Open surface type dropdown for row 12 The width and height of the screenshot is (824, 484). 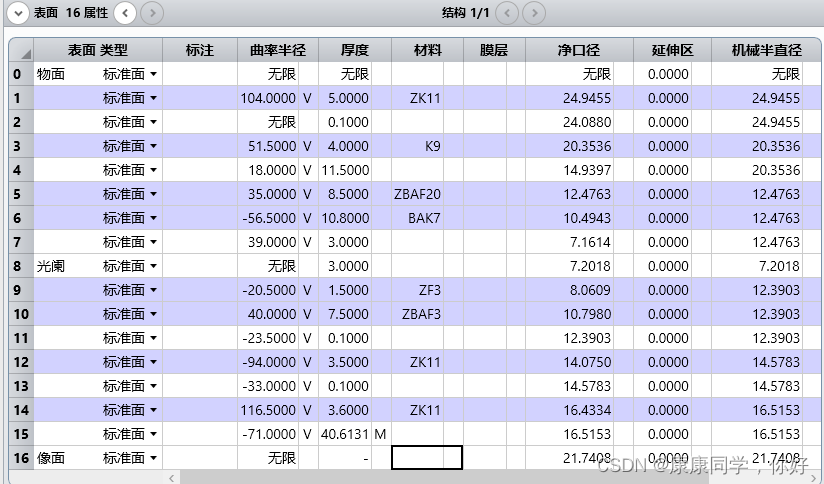pos(153,362)
